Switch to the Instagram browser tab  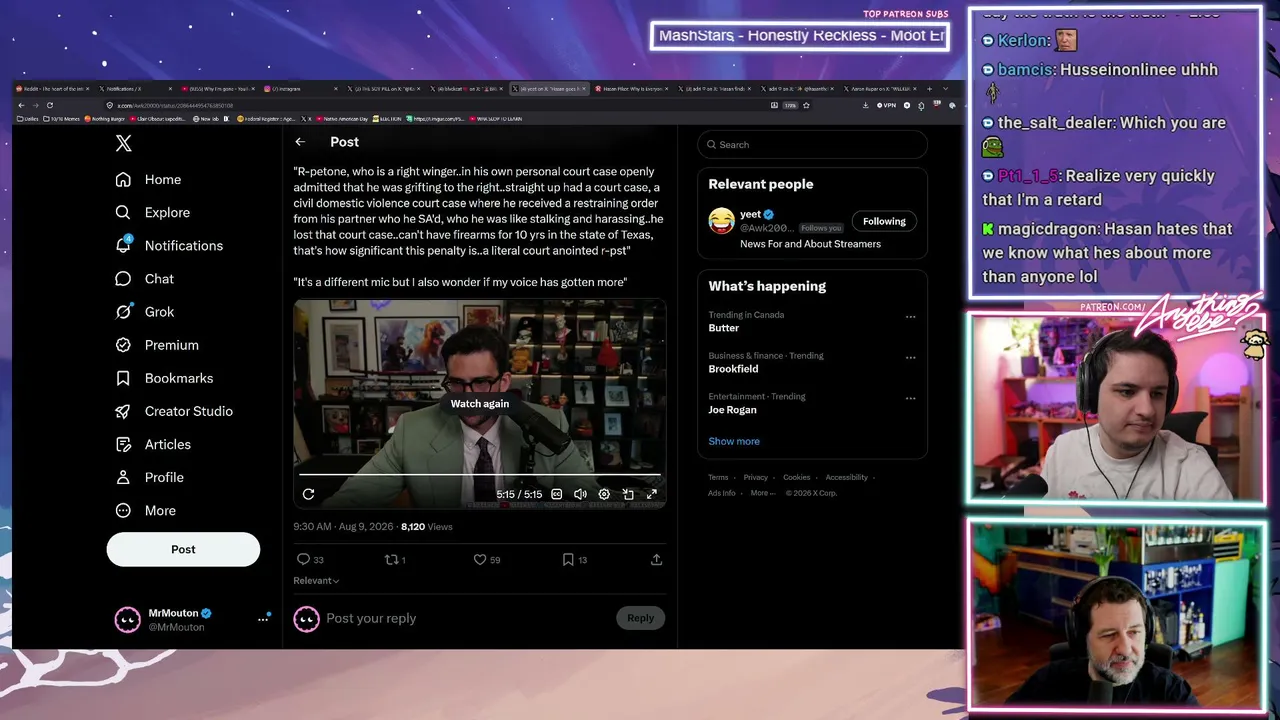click(x=300, y=89)
